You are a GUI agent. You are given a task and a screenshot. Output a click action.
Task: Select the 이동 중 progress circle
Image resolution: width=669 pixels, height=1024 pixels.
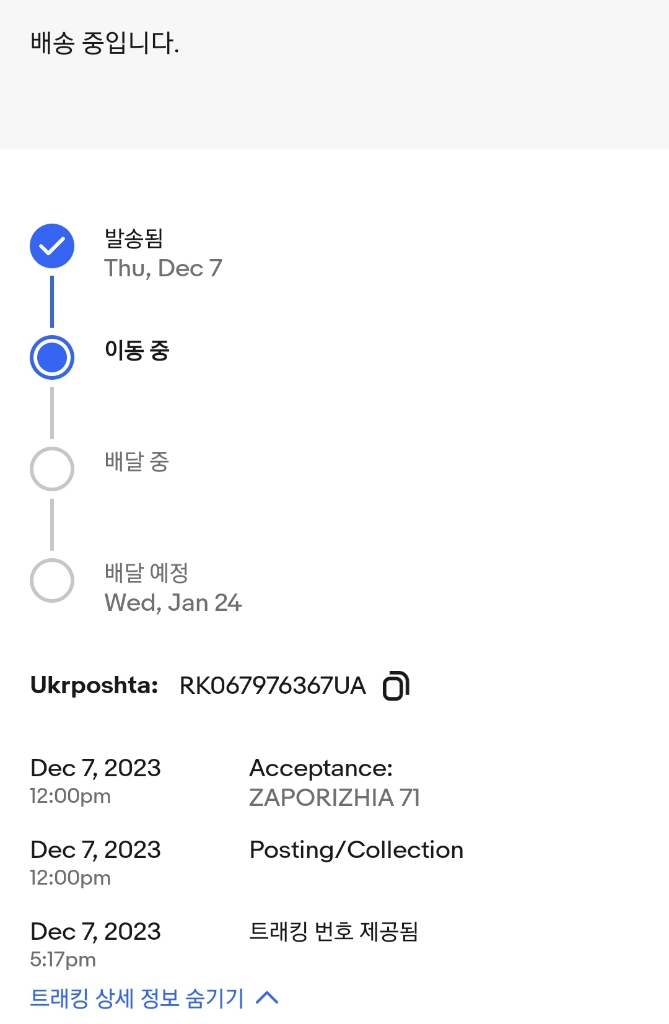click(52, 357)
